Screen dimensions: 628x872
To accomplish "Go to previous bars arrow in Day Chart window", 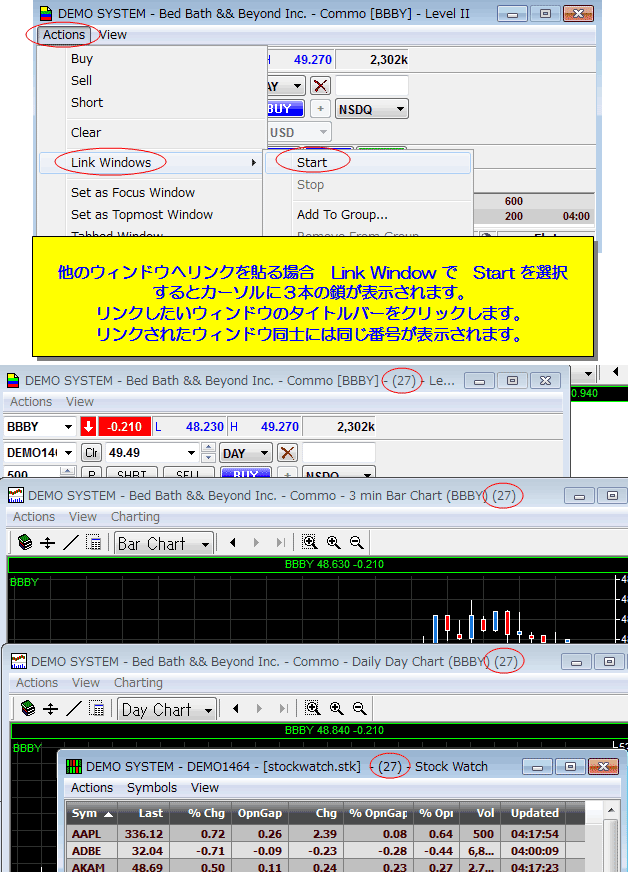I will coord(236,708).
